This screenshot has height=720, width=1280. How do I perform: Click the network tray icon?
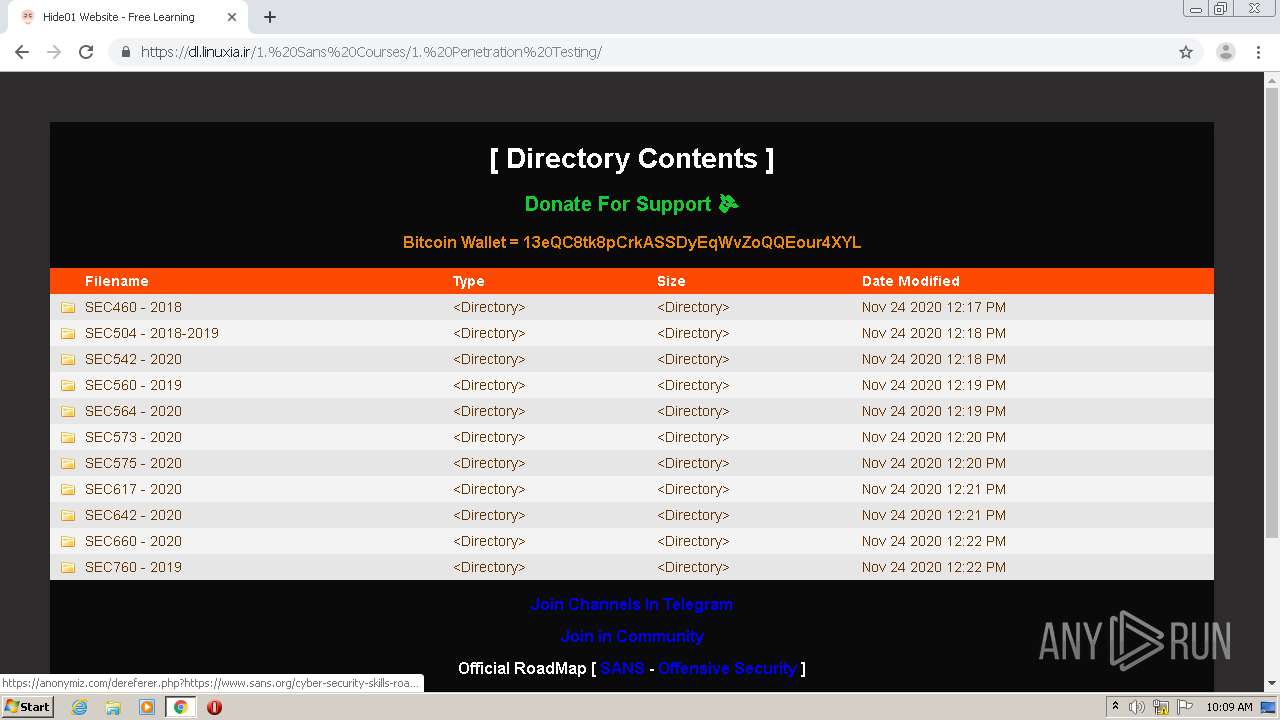coord(1161,707)
